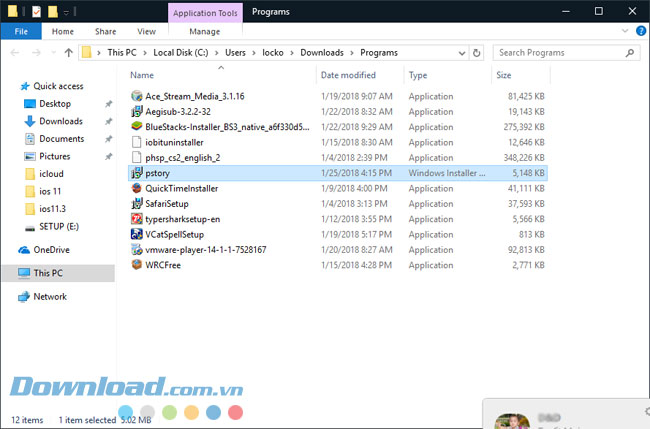Screen dimensions: 650x429
Task: Click the Windows Installer type cell
Action: [x=446, y=173]
